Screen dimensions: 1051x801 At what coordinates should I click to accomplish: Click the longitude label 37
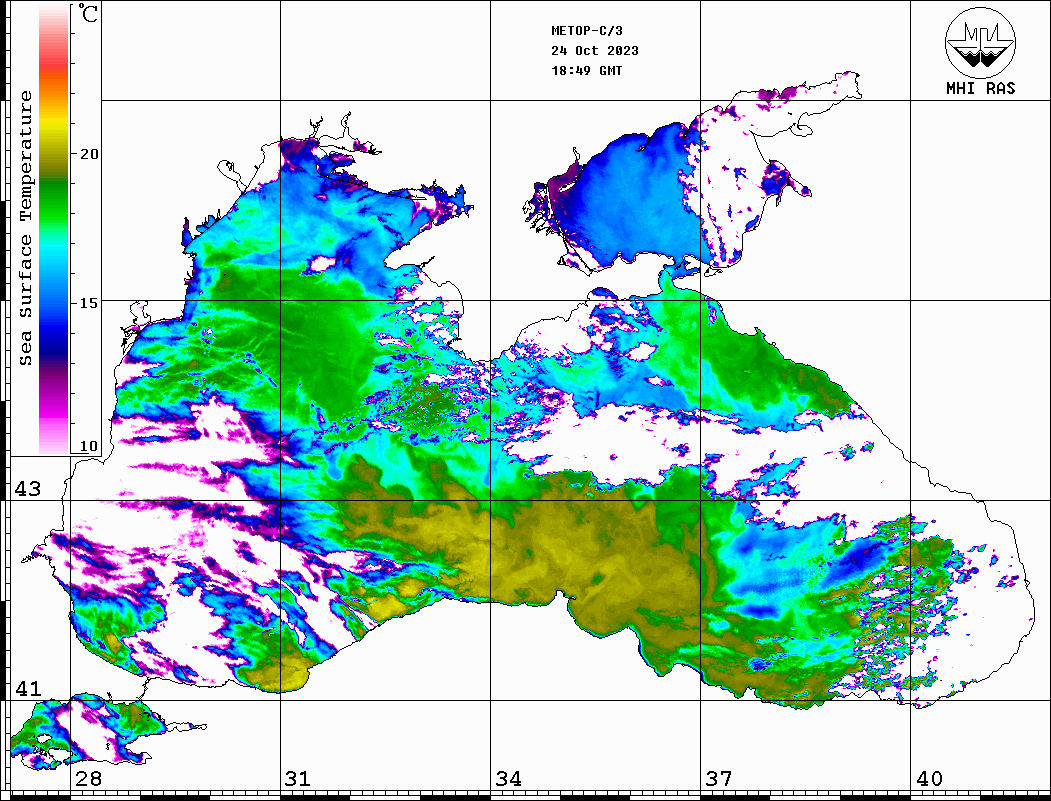719,779
